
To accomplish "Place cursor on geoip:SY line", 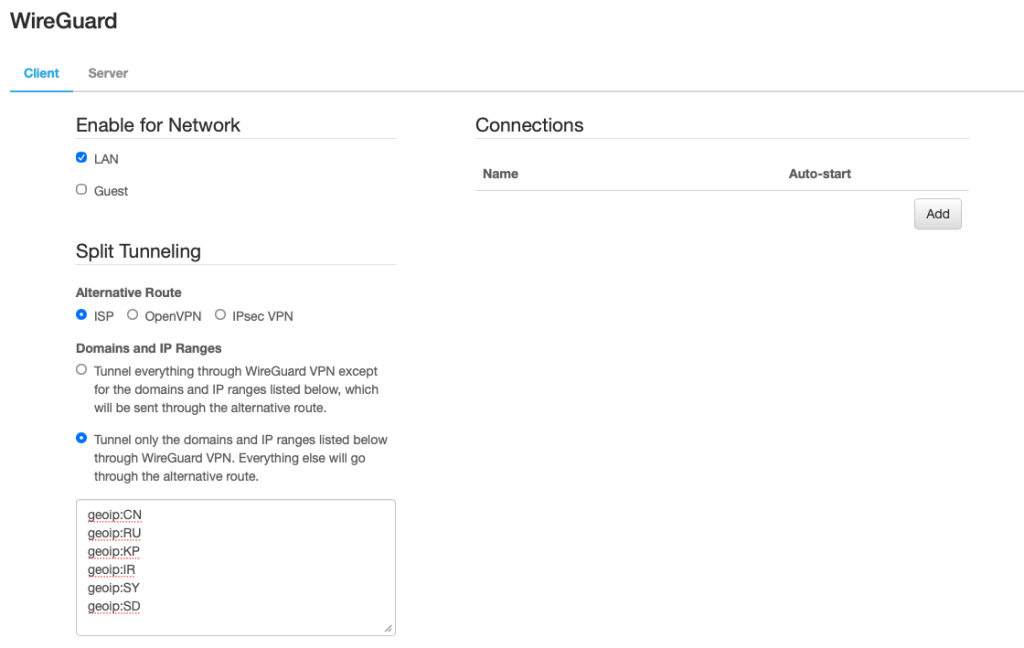I will tap(114, 587).
